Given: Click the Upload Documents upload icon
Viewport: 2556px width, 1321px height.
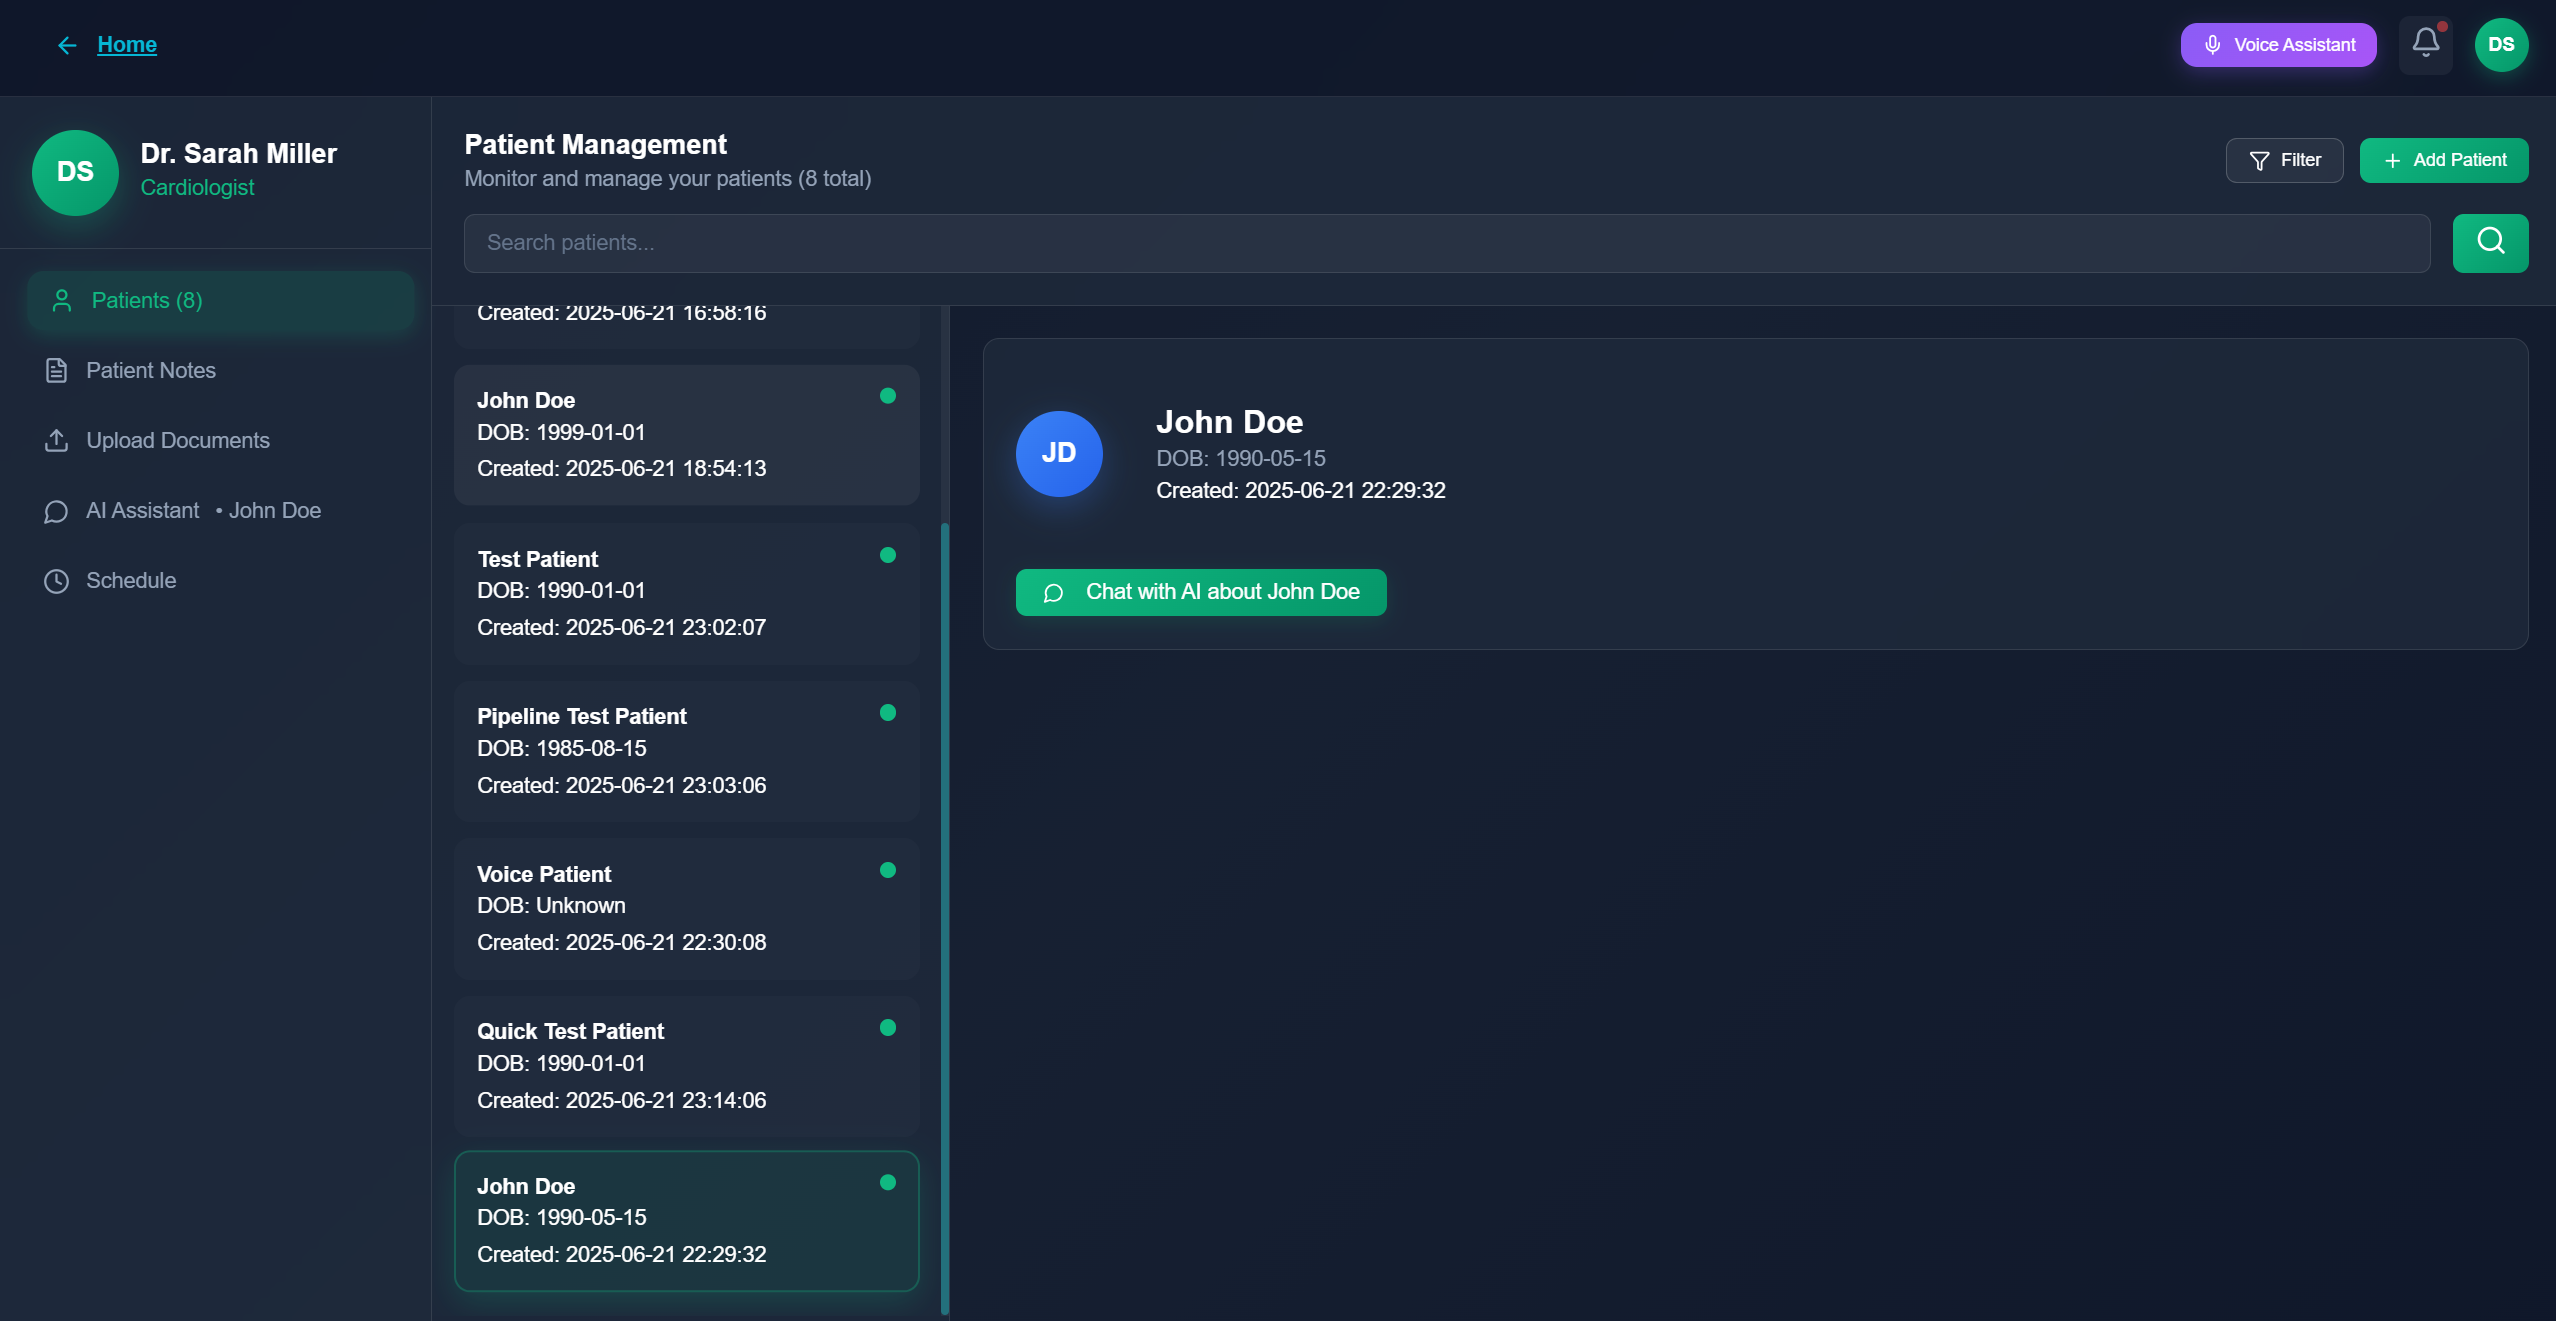Looking at the screenshot, I should [x=56, y=441].
